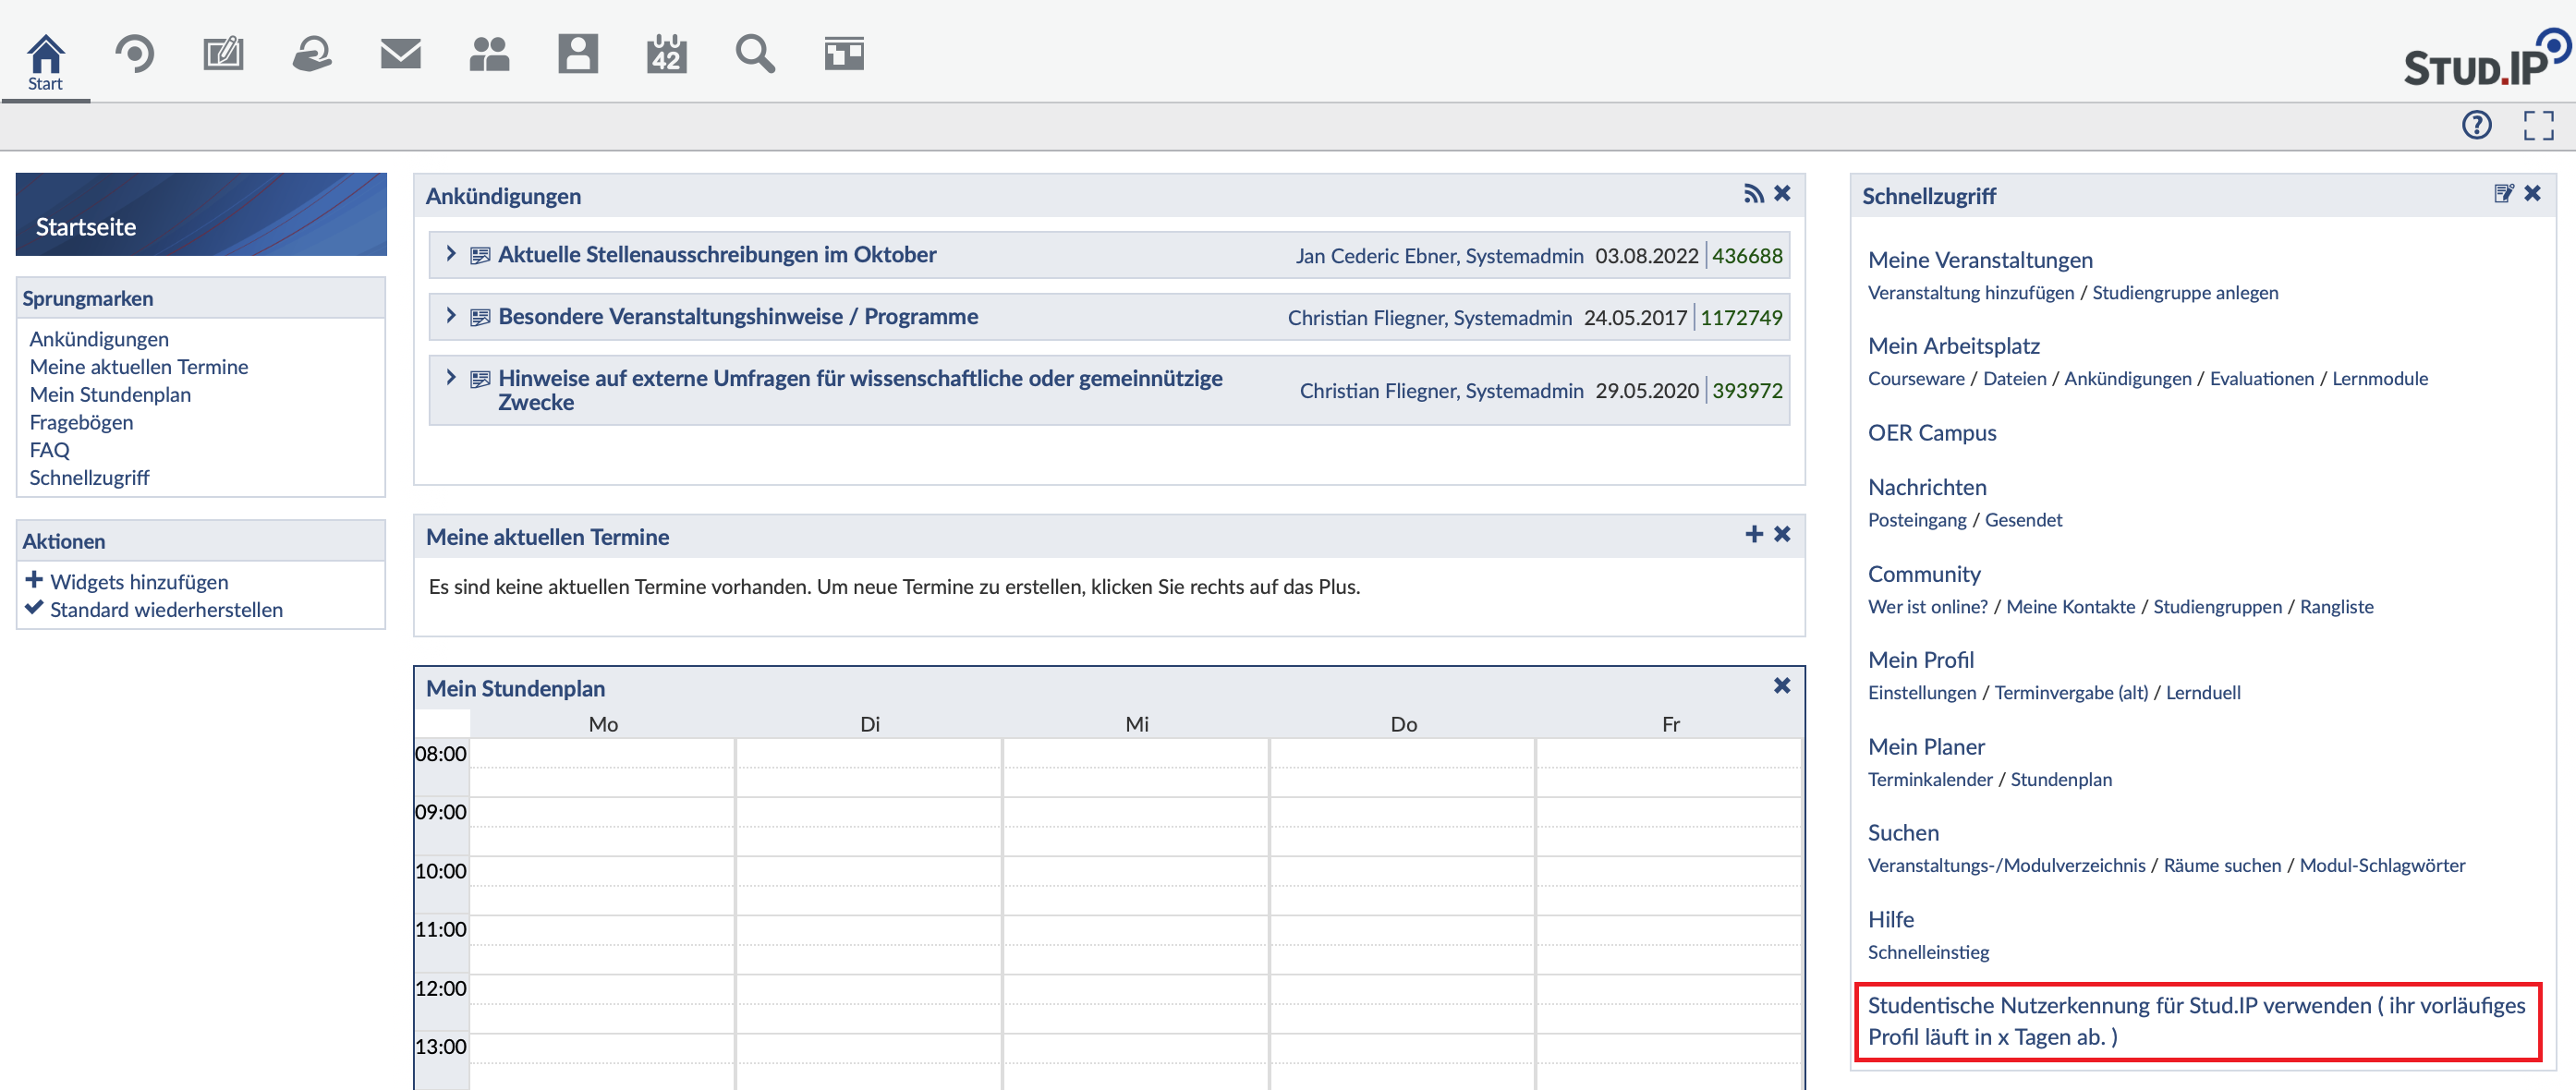Image resolution: width=2576 pixels, height=1090 pixels.
Task: Open the tools/resources icon in top bar
Action: tap(844, 53)
